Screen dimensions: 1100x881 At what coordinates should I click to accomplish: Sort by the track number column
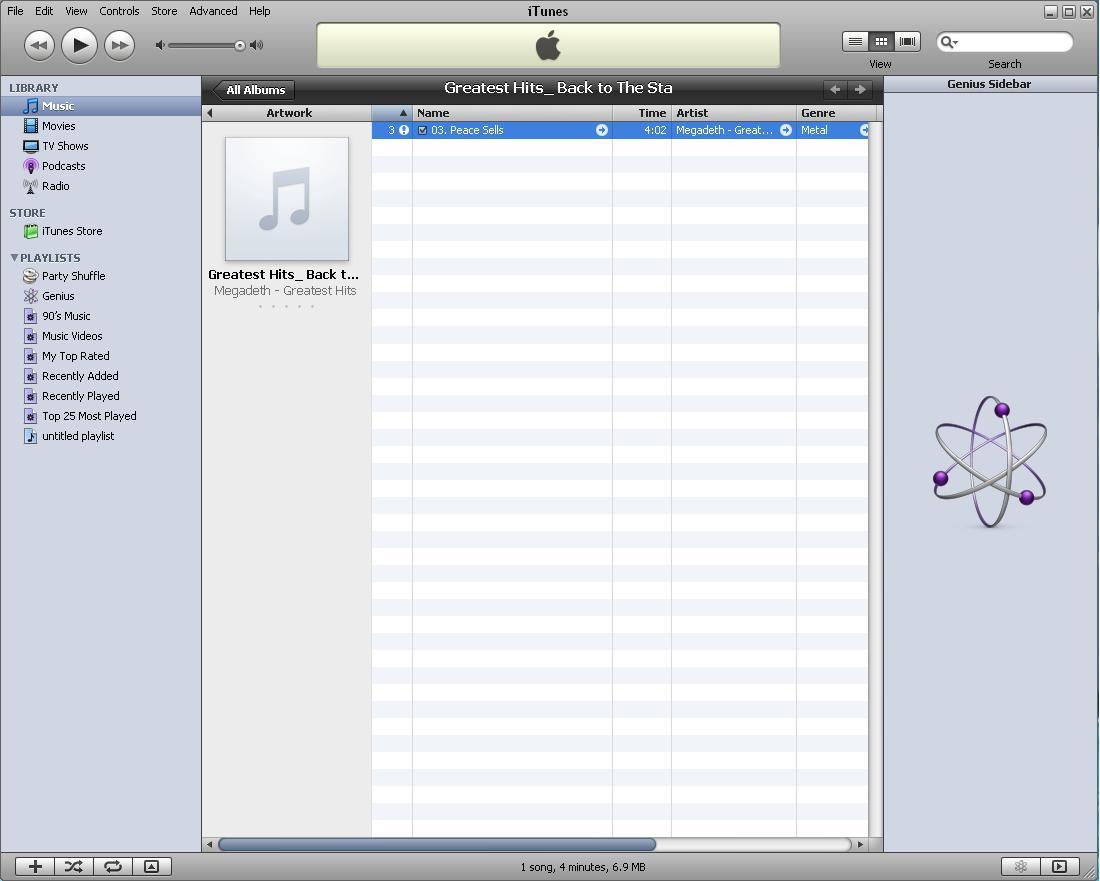(x=392, y=113)
